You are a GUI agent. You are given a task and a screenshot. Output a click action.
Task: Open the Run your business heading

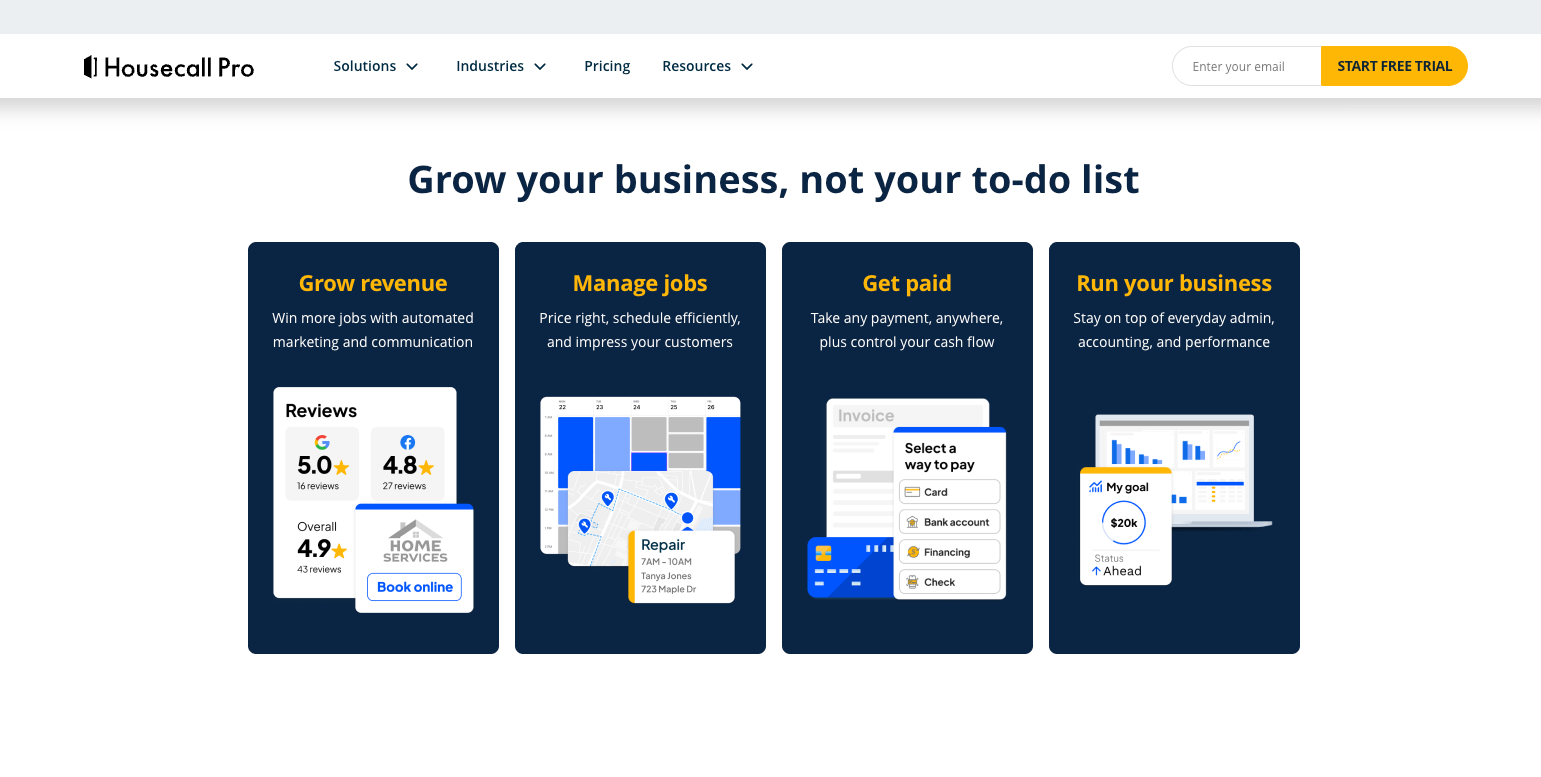[x=1174, y=283]
